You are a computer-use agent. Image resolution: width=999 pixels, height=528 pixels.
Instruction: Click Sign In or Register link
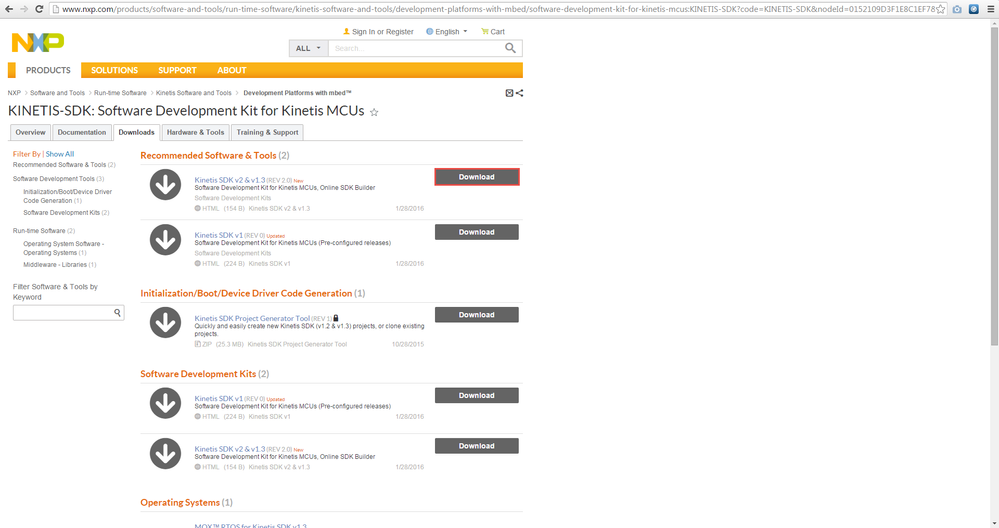pos(378,31)
